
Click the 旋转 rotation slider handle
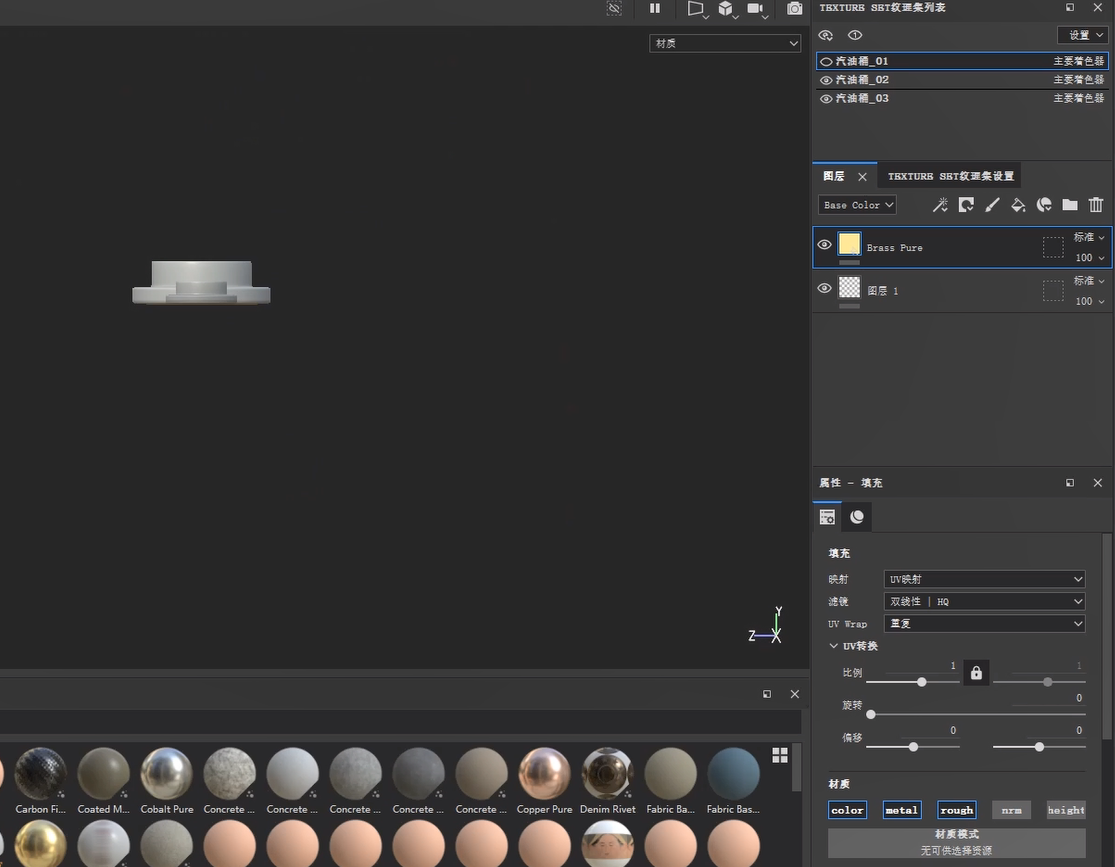pyautogui.click(x=871, y=714)
